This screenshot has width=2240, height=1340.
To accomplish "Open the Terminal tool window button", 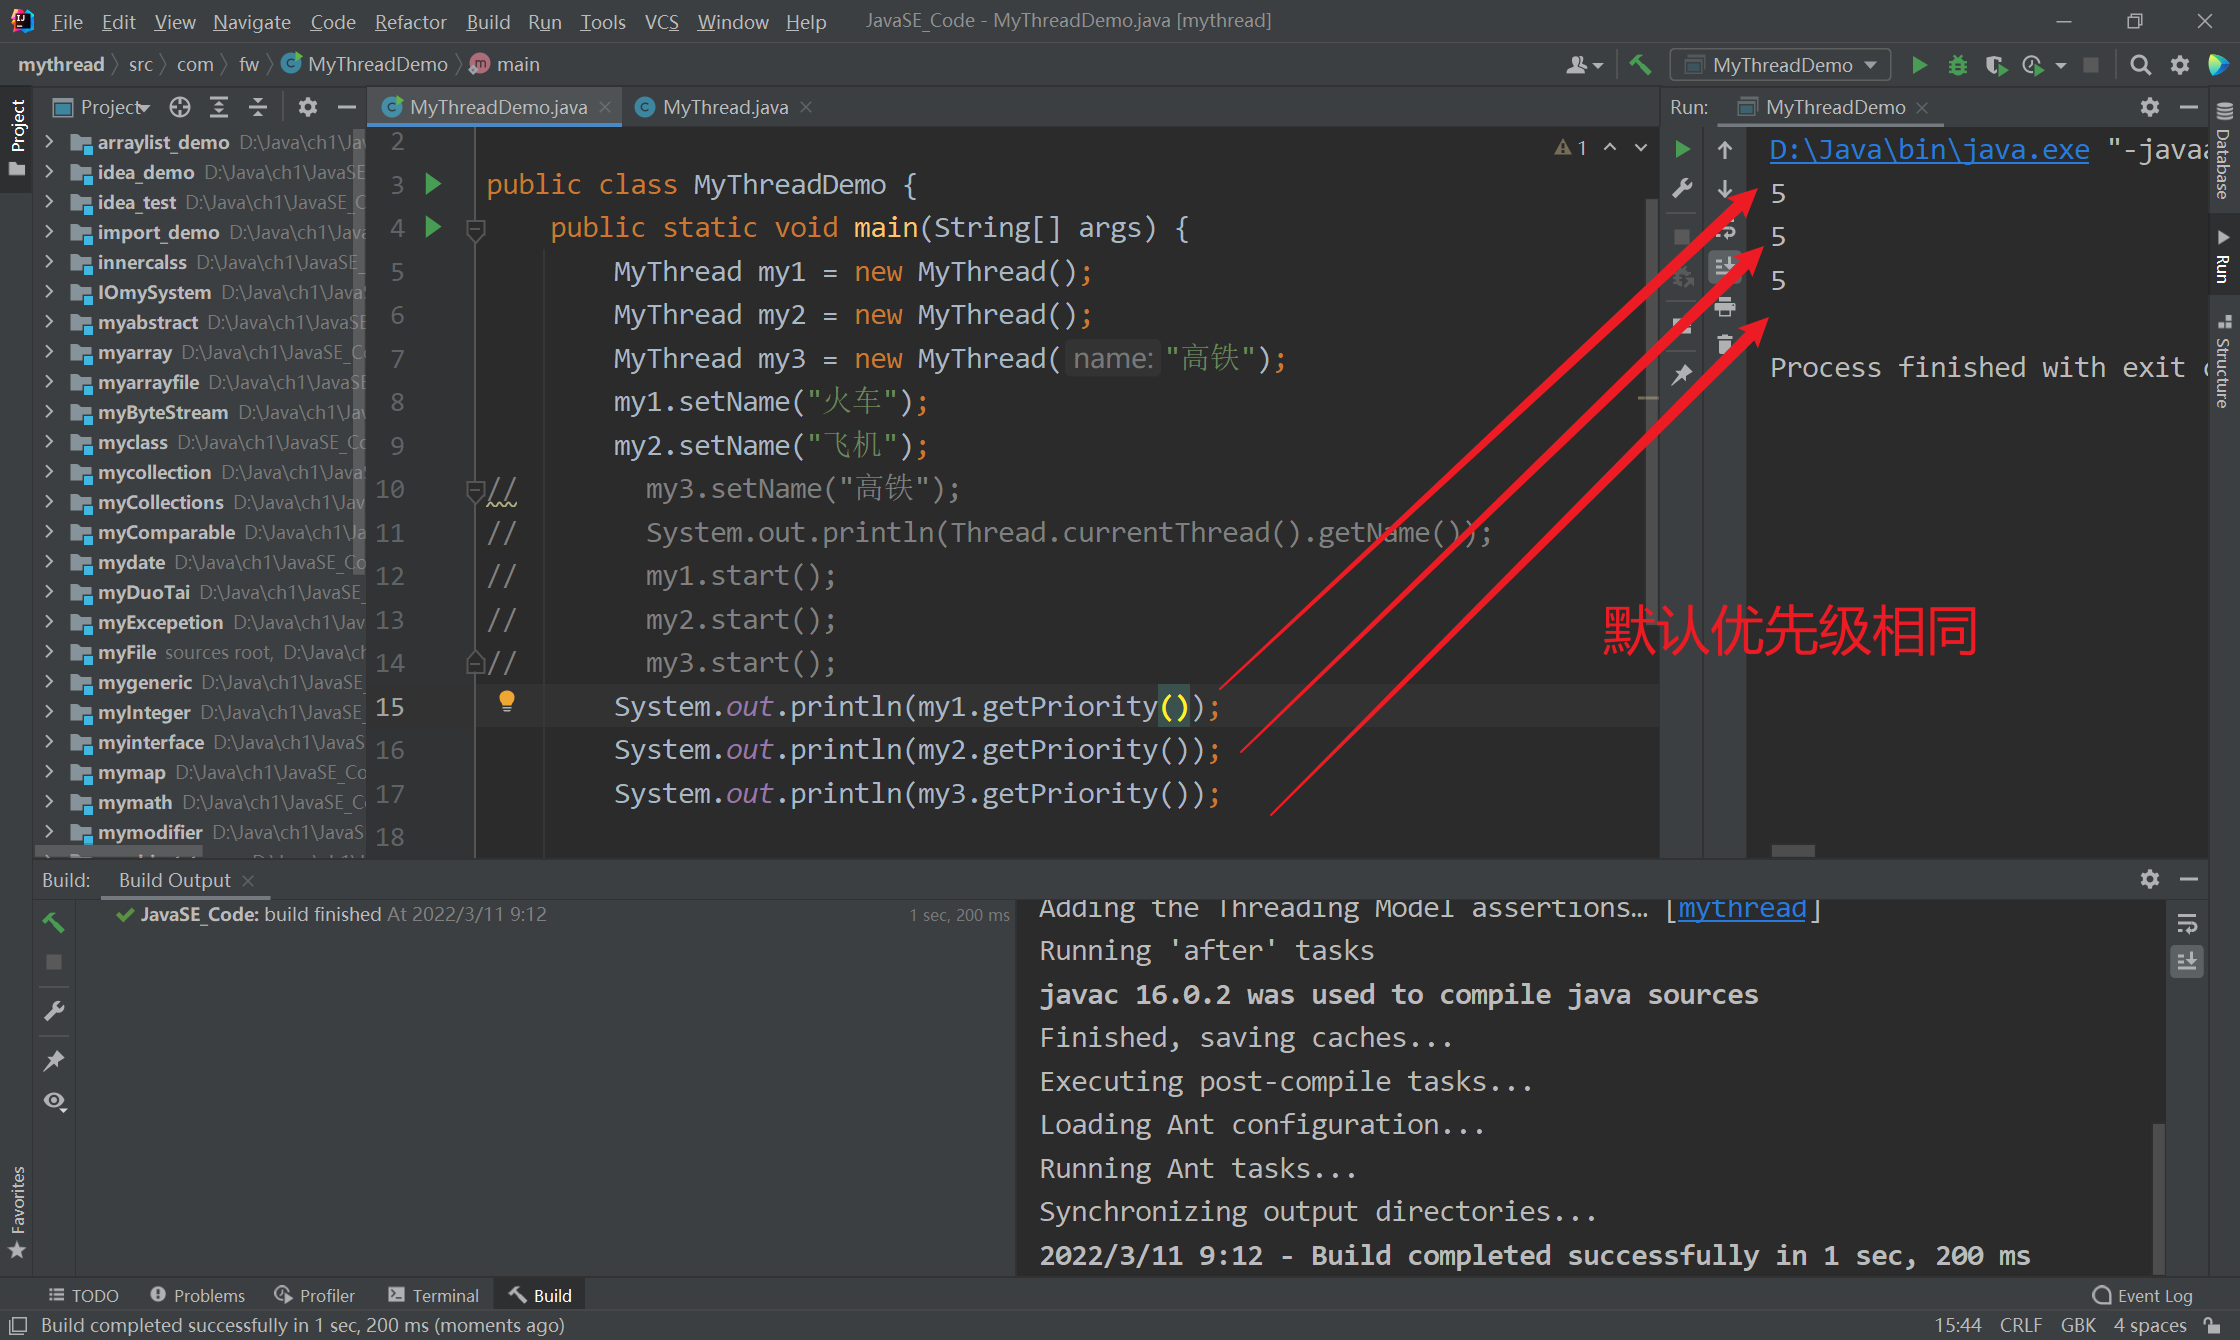I will coord(433,1295).
